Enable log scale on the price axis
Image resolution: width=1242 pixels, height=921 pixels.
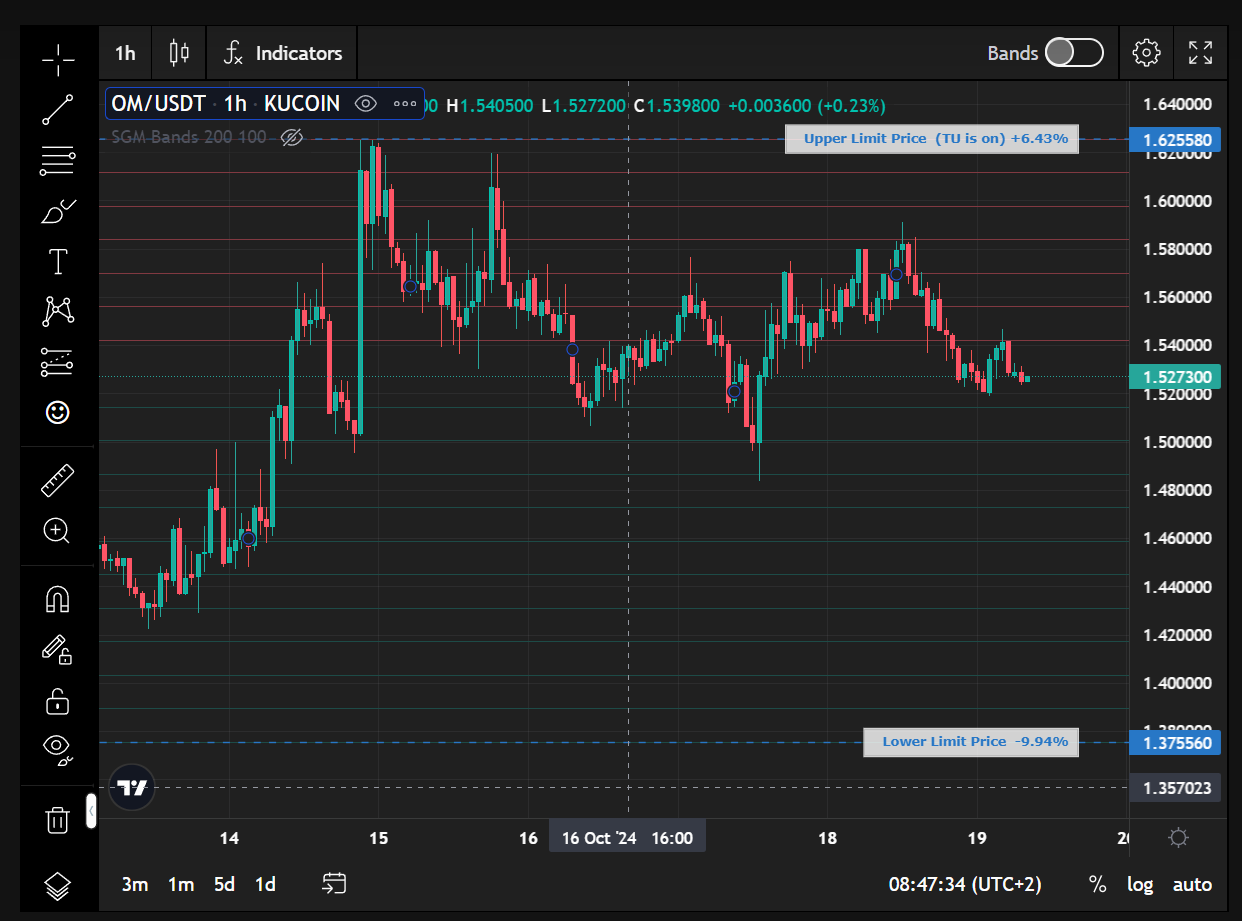[1140, 884]
